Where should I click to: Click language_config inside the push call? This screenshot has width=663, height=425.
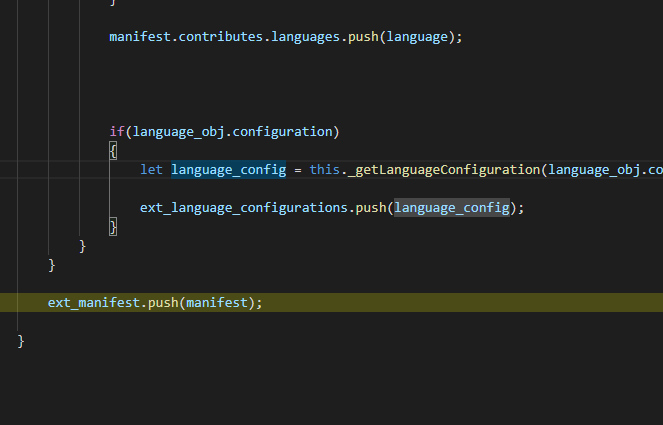452,208
